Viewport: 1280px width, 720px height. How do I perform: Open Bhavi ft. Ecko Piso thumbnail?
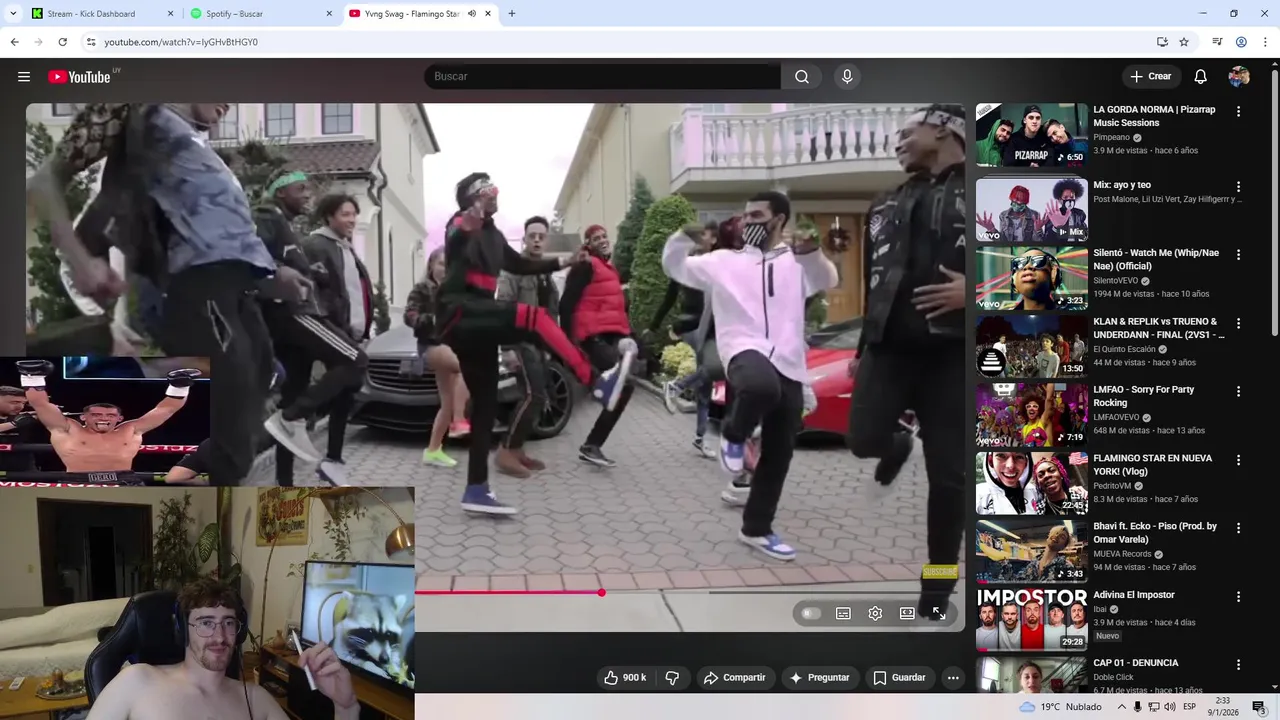(x=1032, y=551)
